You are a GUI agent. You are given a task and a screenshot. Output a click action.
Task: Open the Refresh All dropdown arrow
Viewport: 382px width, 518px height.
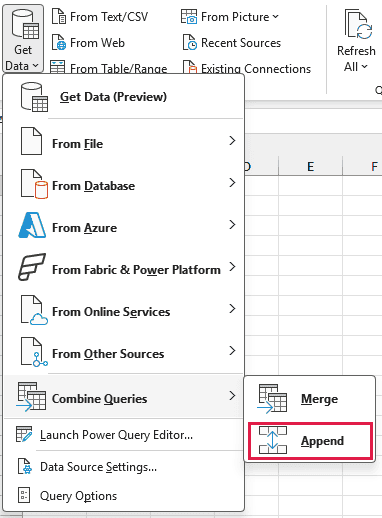coord(365,67)
